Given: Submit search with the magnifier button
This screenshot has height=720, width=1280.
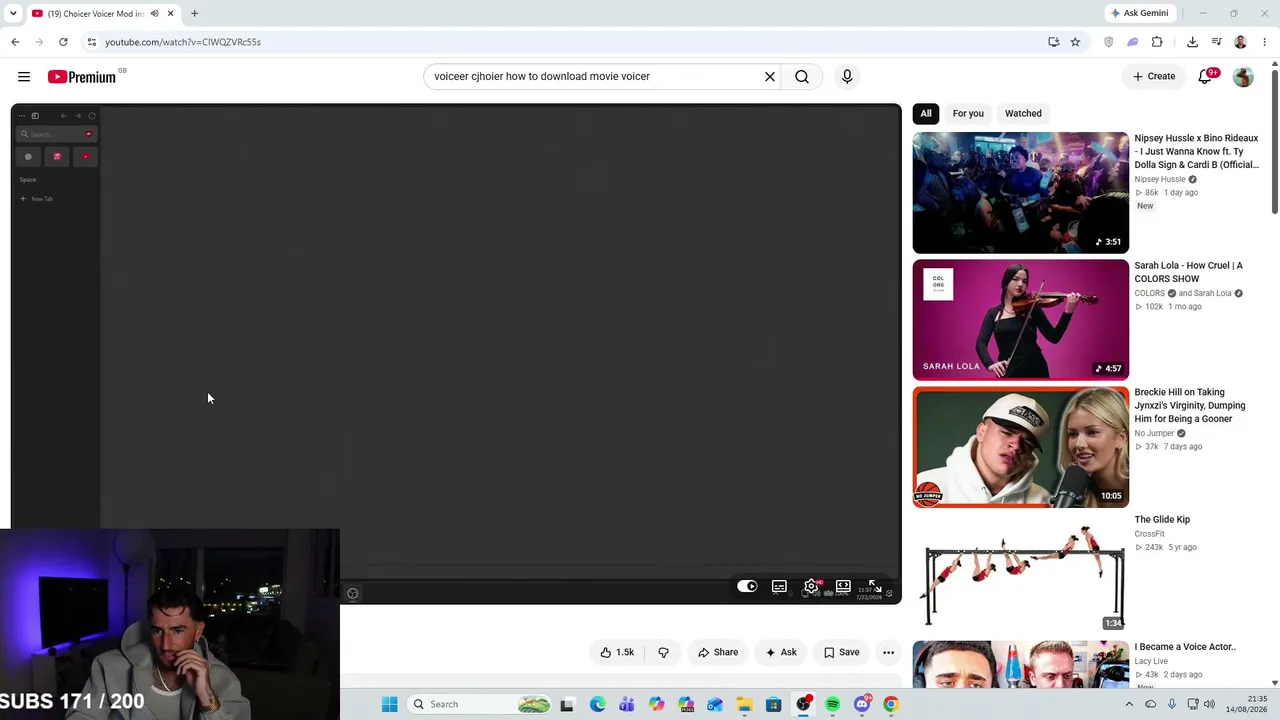Looking at the screenshot, I should (802, 77).
